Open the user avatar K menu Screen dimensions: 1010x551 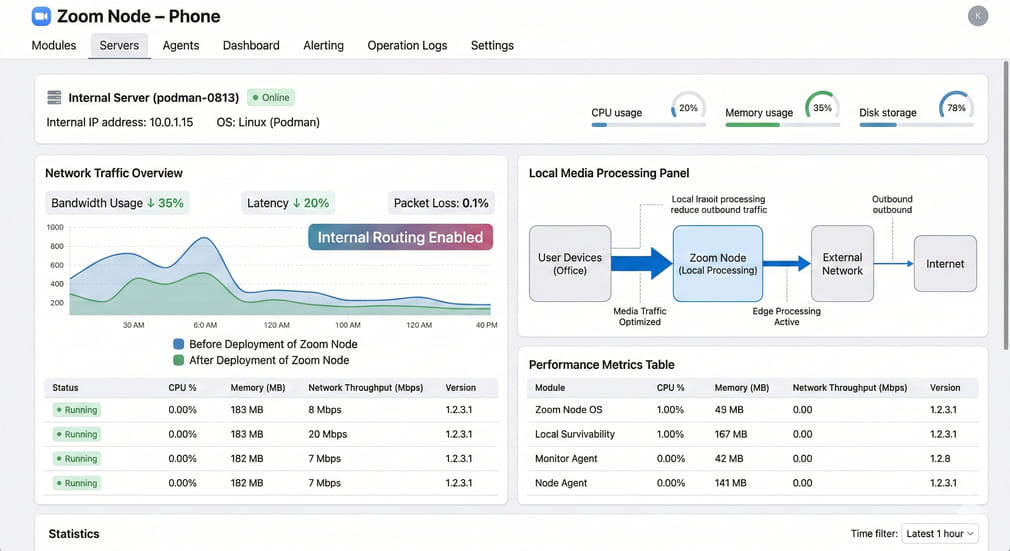(x=978, y=16)
